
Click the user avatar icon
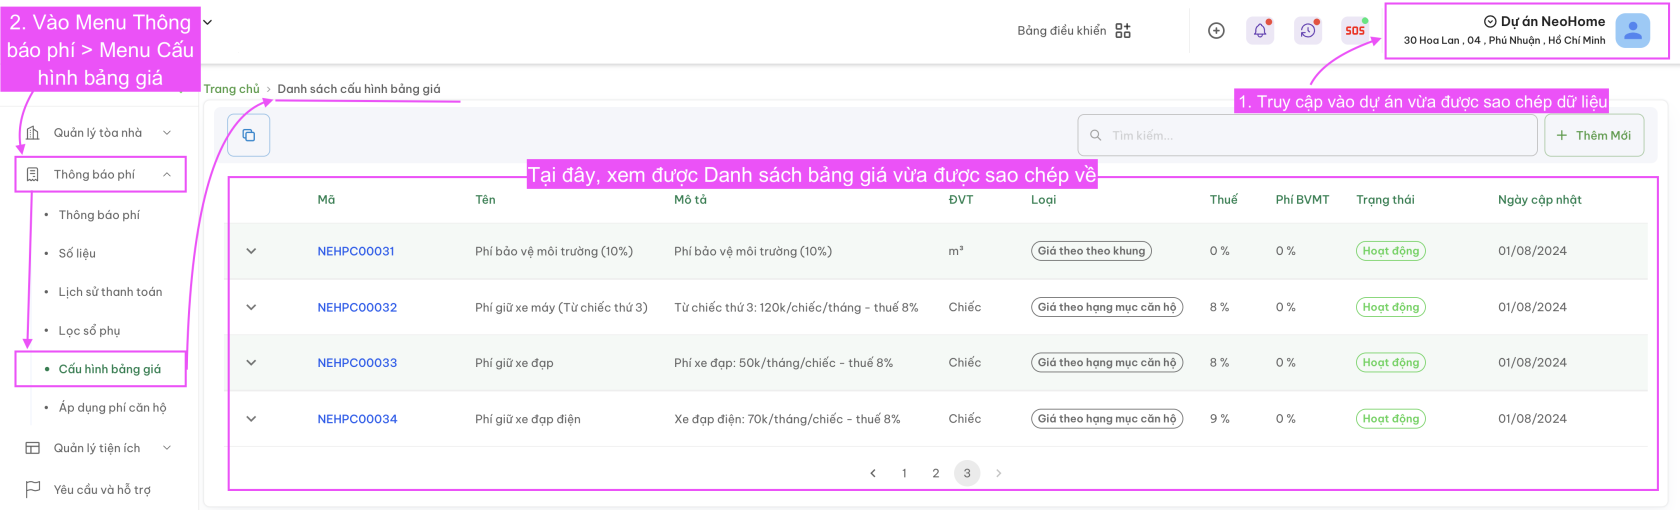(x=1633, y=31)
